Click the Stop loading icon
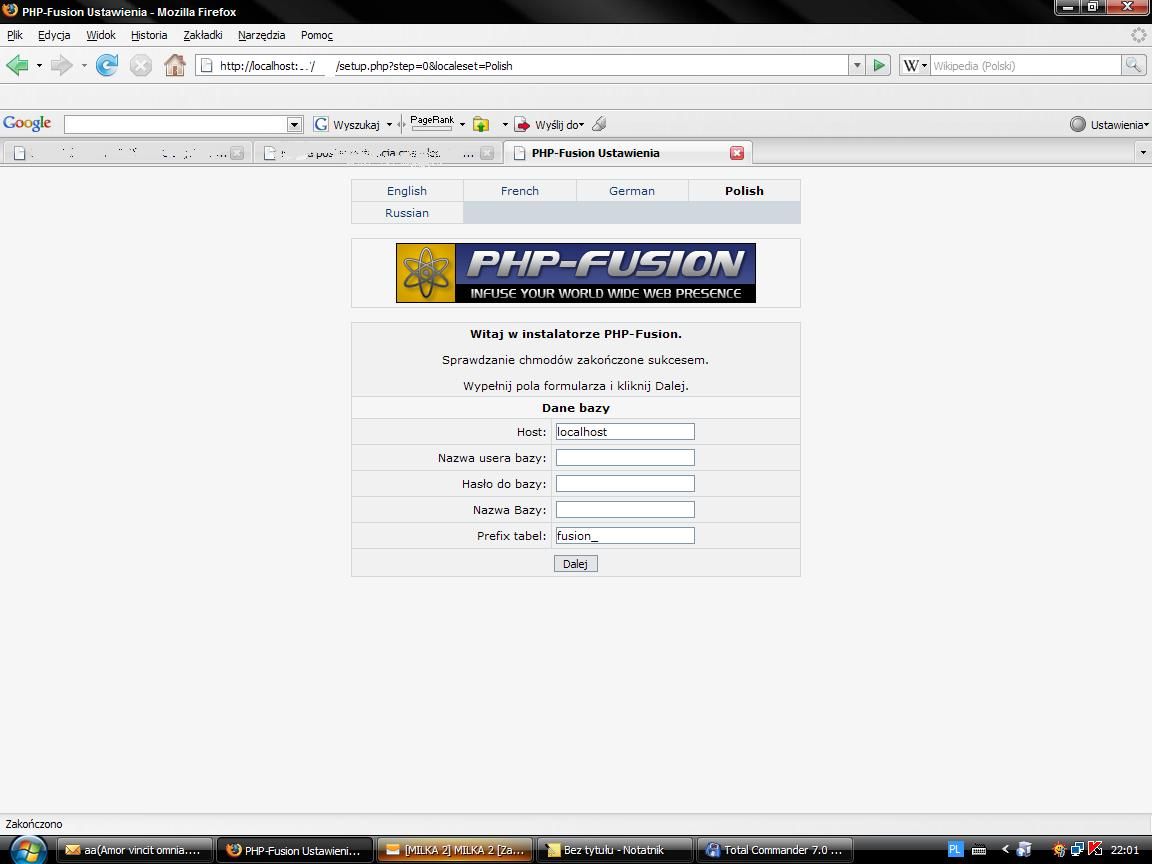 [x=140, y=65]
